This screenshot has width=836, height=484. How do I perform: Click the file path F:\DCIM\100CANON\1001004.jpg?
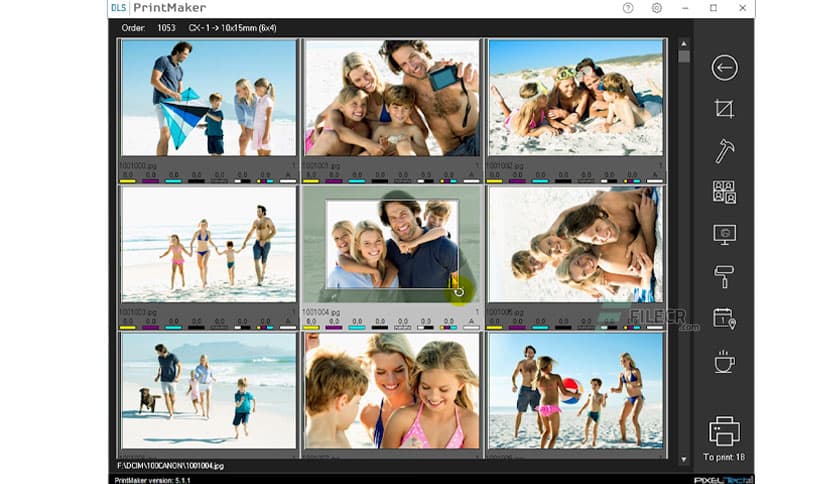pos(171,466)
